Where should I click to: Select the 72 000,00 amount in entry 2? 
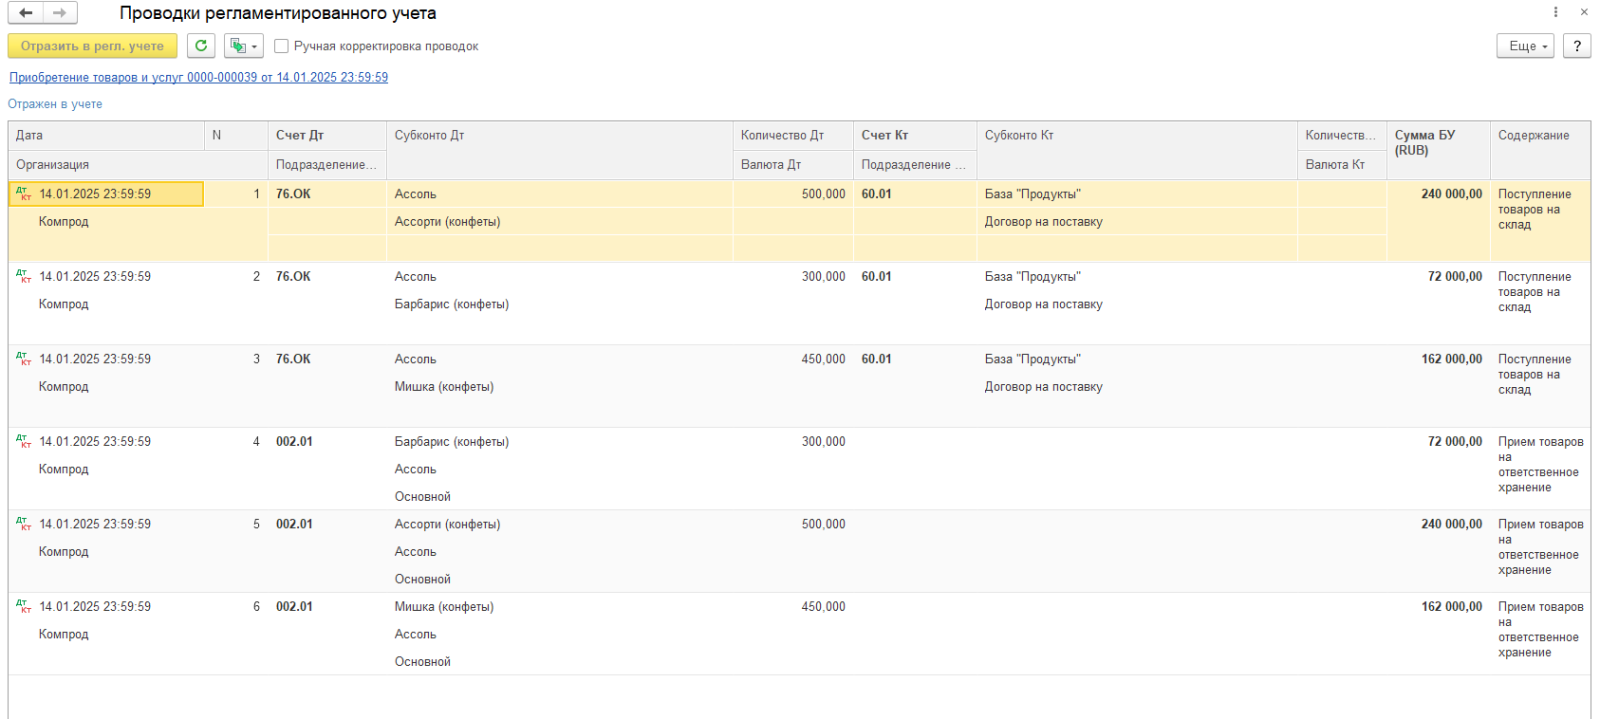(1454, 277)
